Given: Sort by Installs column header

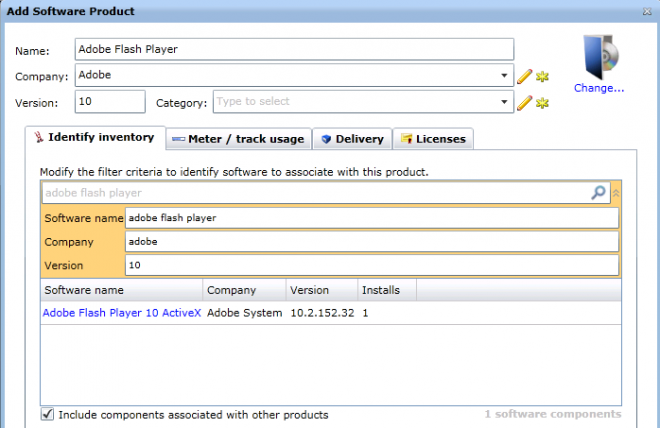Looking at the screenshot, I should point(387,290).
